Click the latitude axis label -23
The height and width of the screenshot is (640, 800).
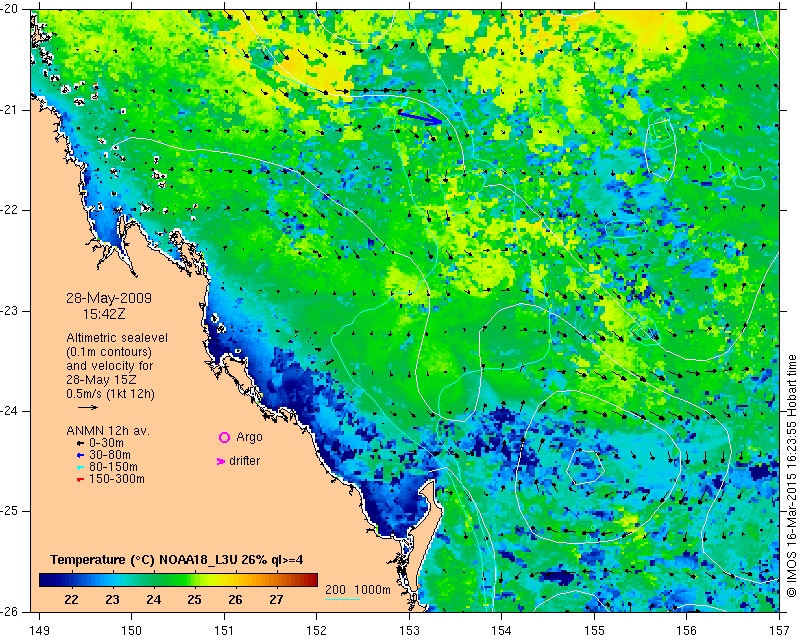(9, 311)
